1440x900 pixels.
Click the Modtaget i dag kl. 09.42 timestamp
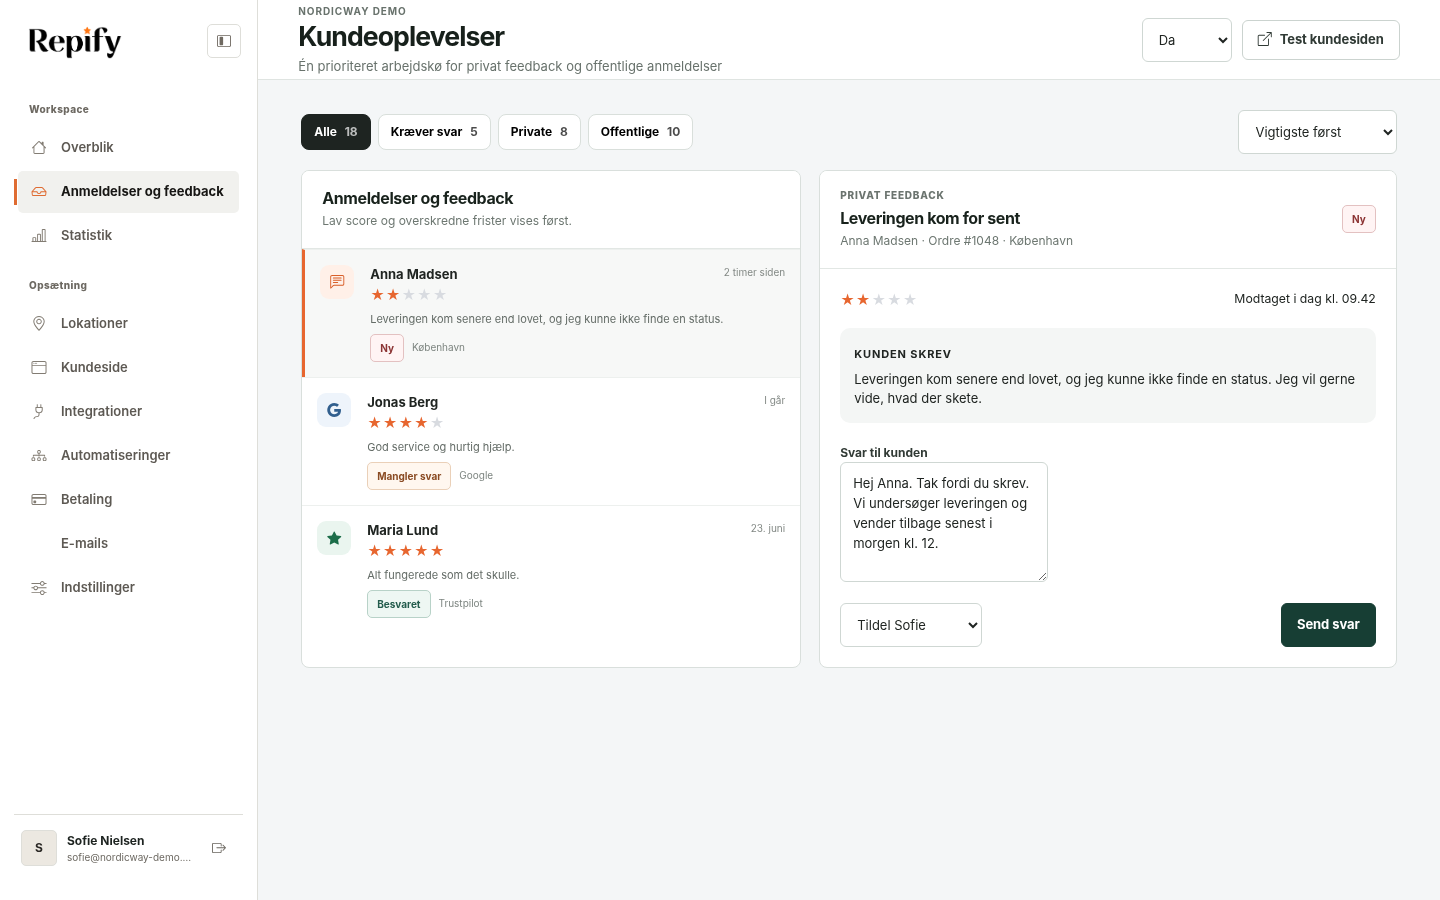tap(1305, 299)
